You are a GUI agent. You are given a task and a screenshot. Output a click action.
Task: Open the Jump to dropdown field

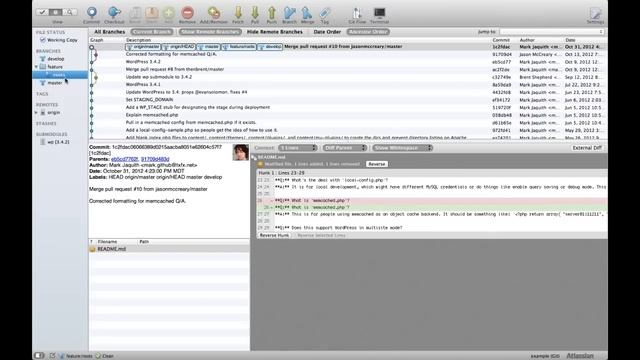point(552,32)
